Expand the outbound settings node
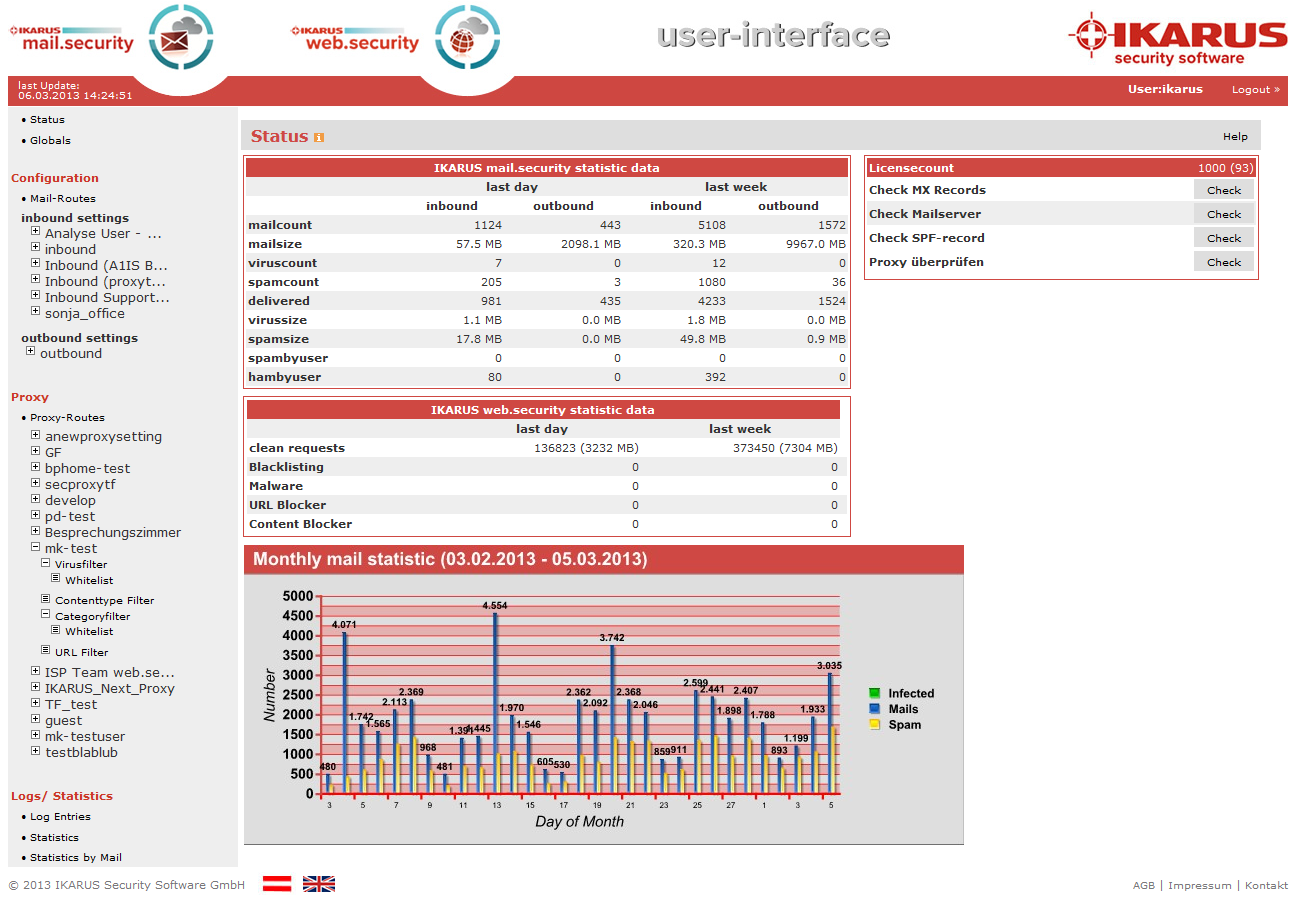Screen dimensions: 1301x898 pos(31,352)
